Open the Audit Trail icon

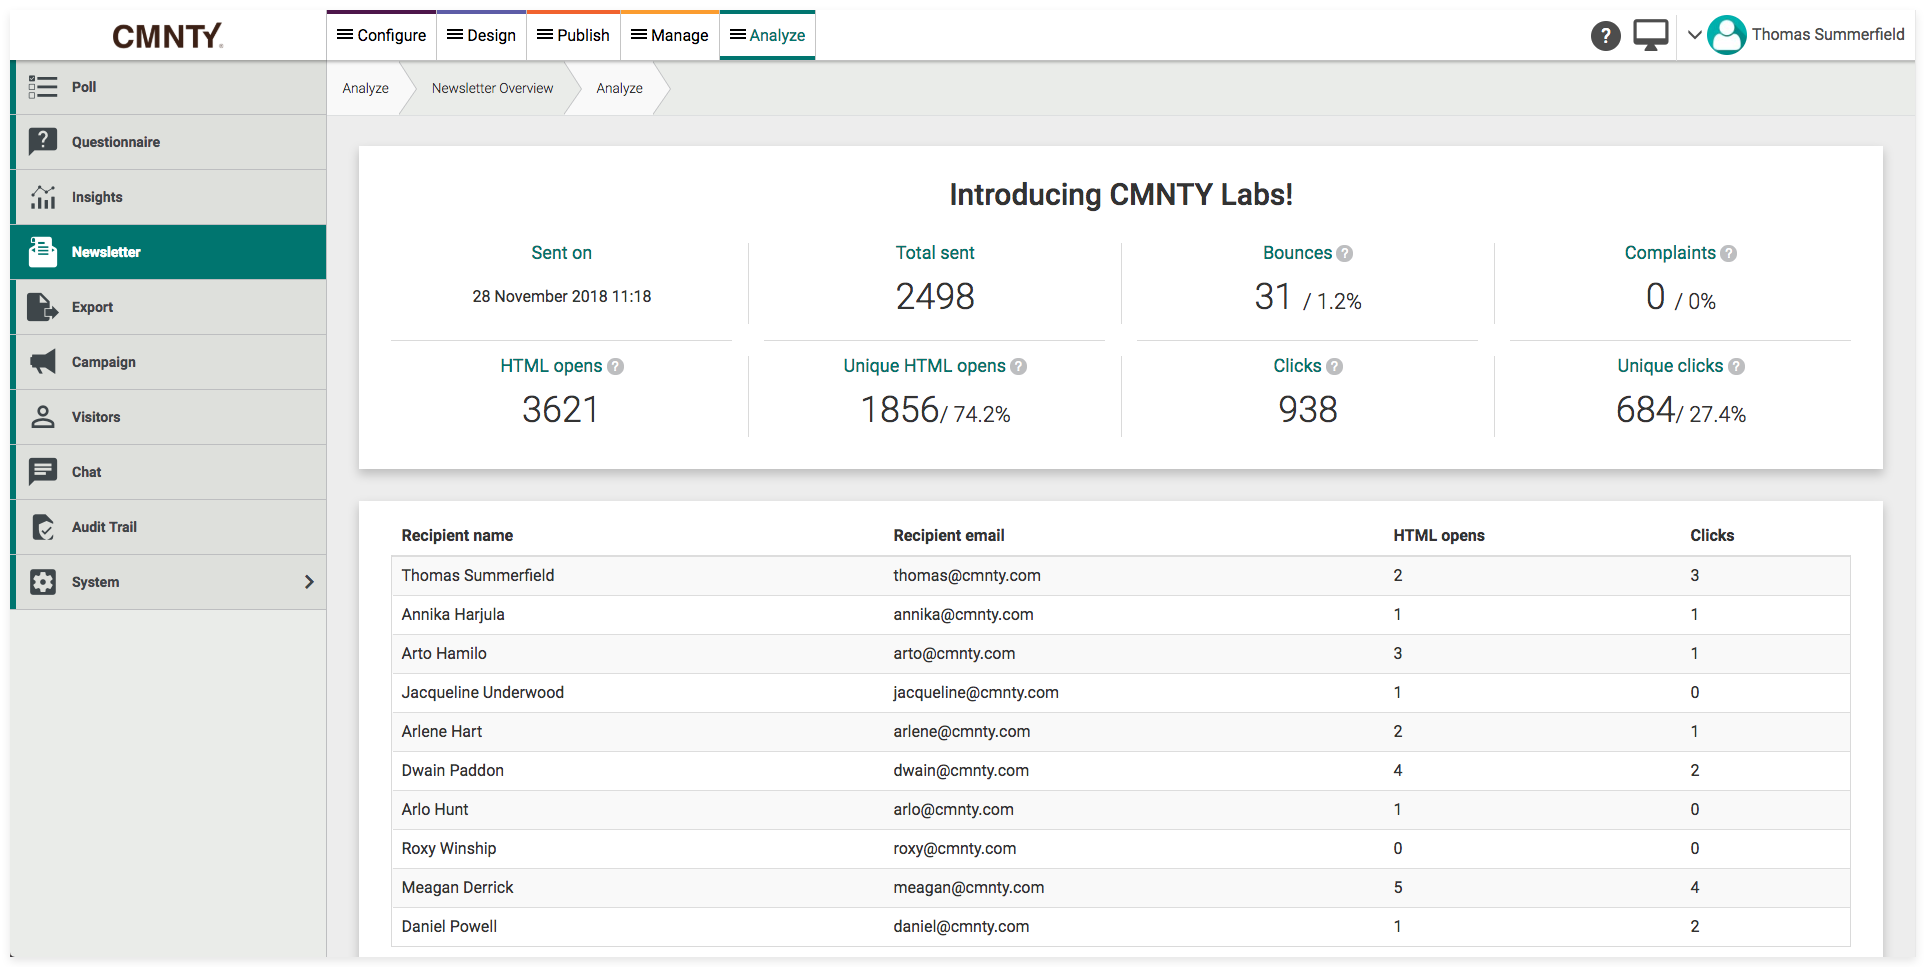pyautogui.click(x=43, y=527)
